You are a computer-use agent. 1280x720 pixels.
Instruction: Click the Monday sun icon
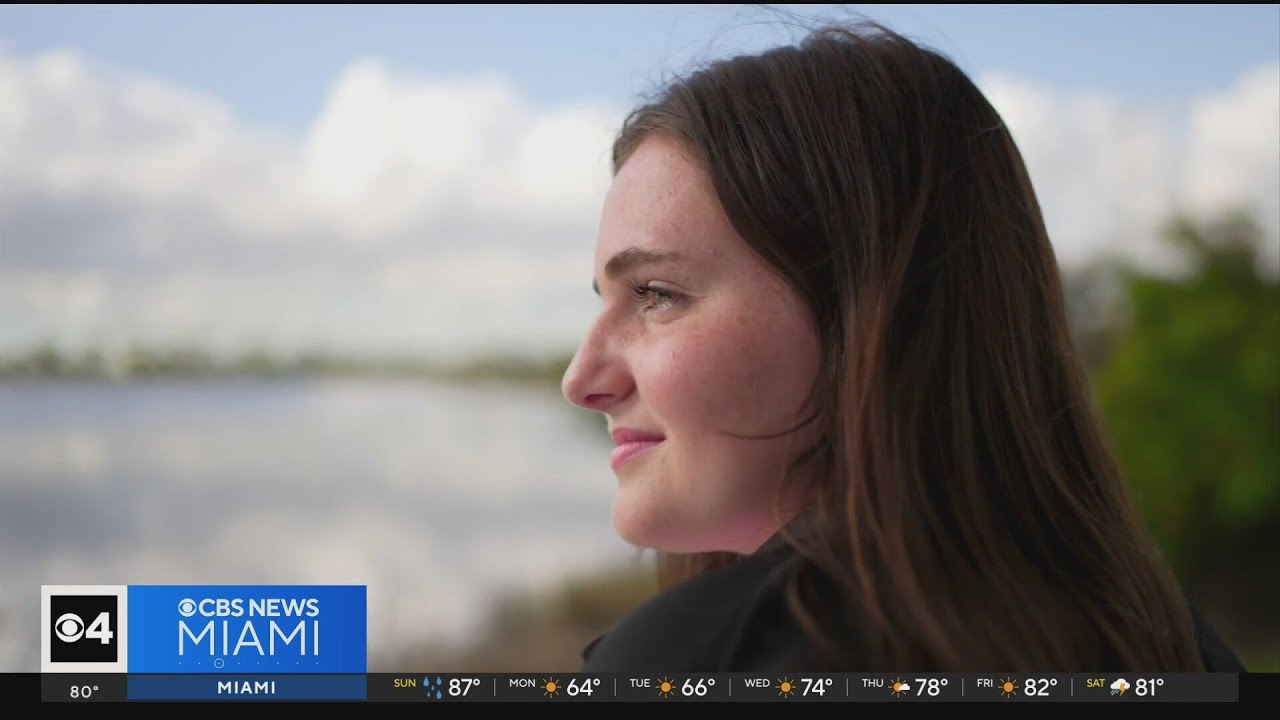click(551, 687)
